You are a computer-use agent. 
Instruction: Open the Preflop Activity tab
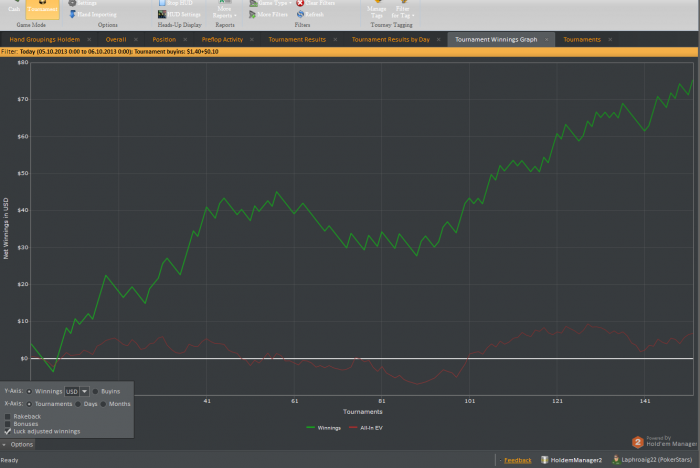coord(222,39)
